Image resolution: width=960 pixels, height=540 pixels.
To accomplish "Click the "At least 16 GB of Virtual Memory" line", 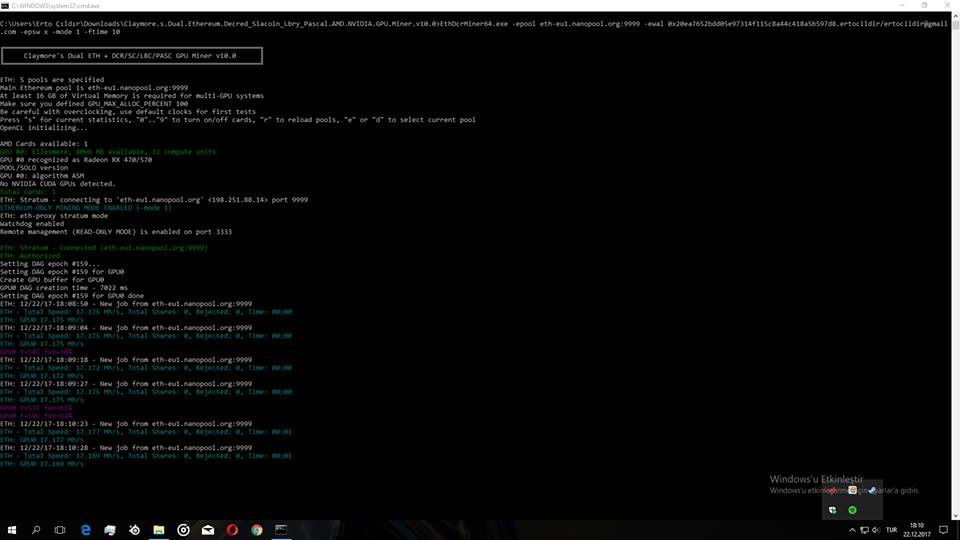I will pos(132,96).
